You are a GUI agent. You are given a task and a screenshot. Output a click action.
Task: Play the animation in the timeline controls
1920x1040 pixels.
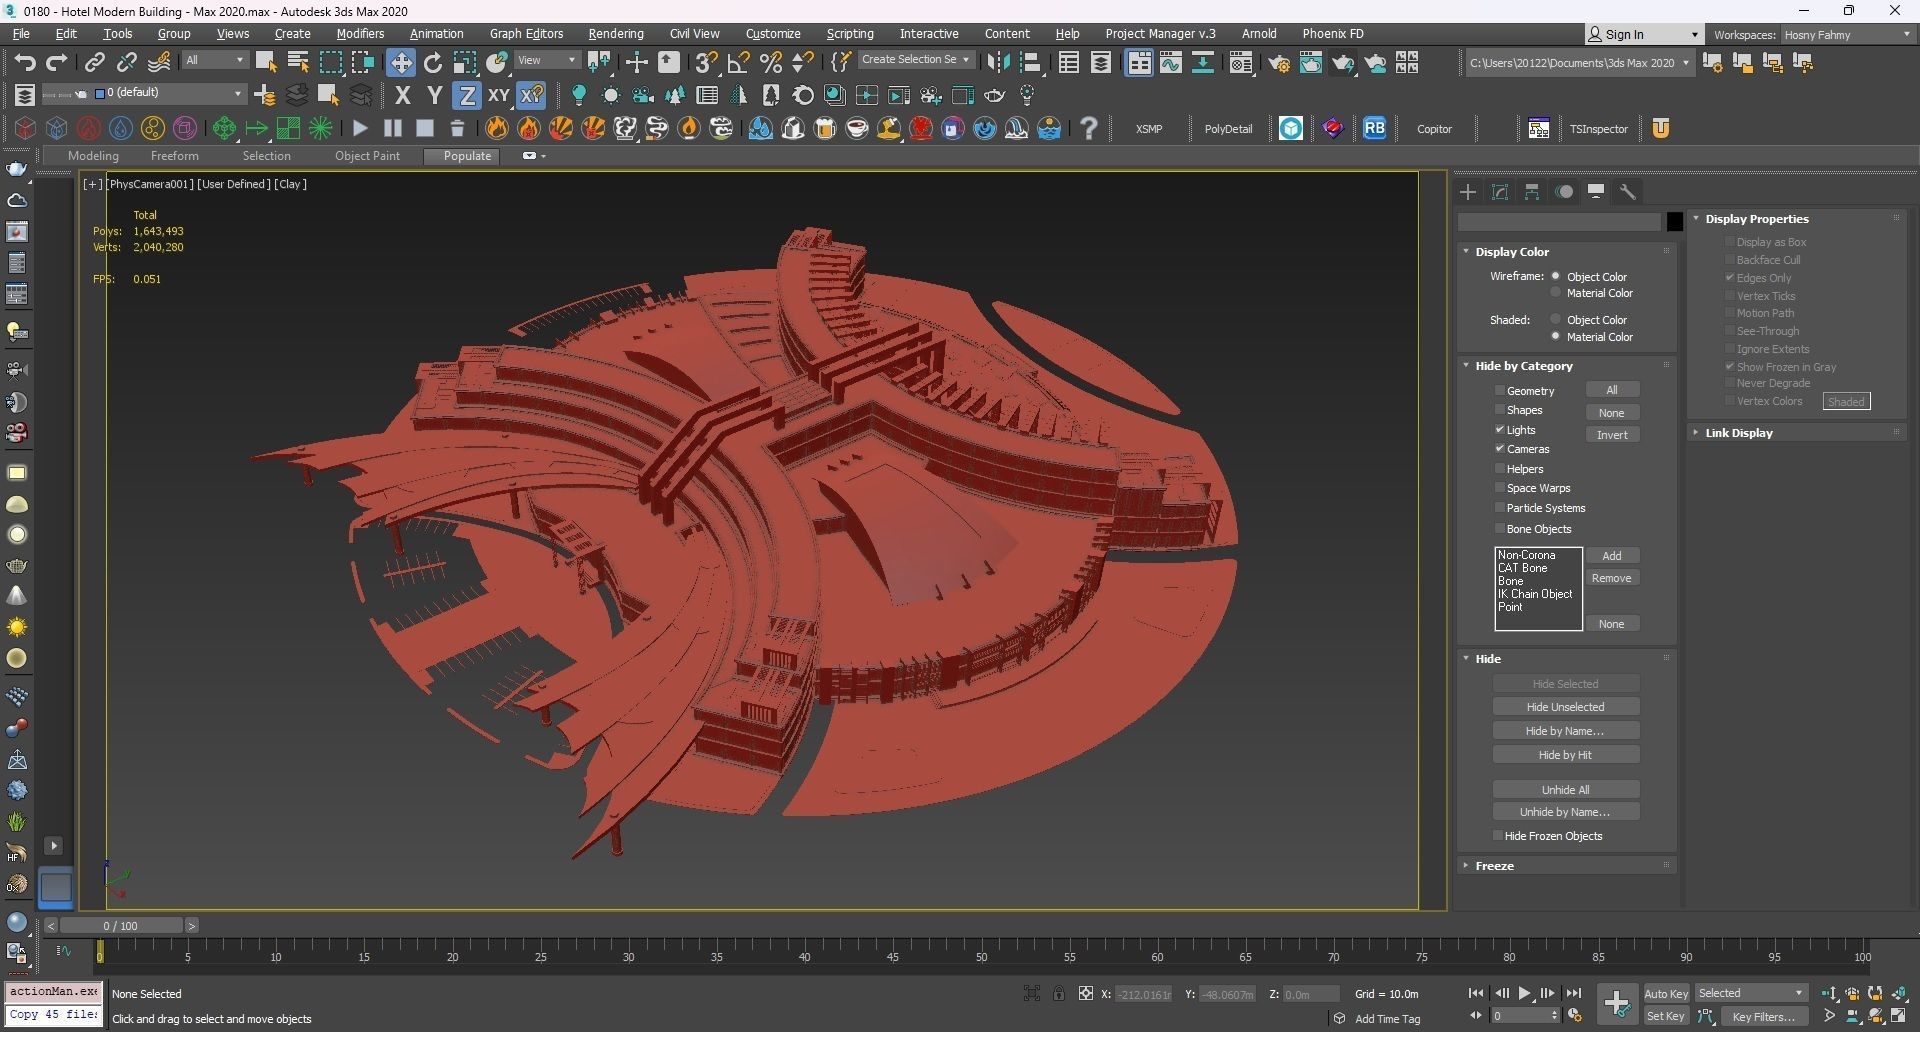[1524, 993]
